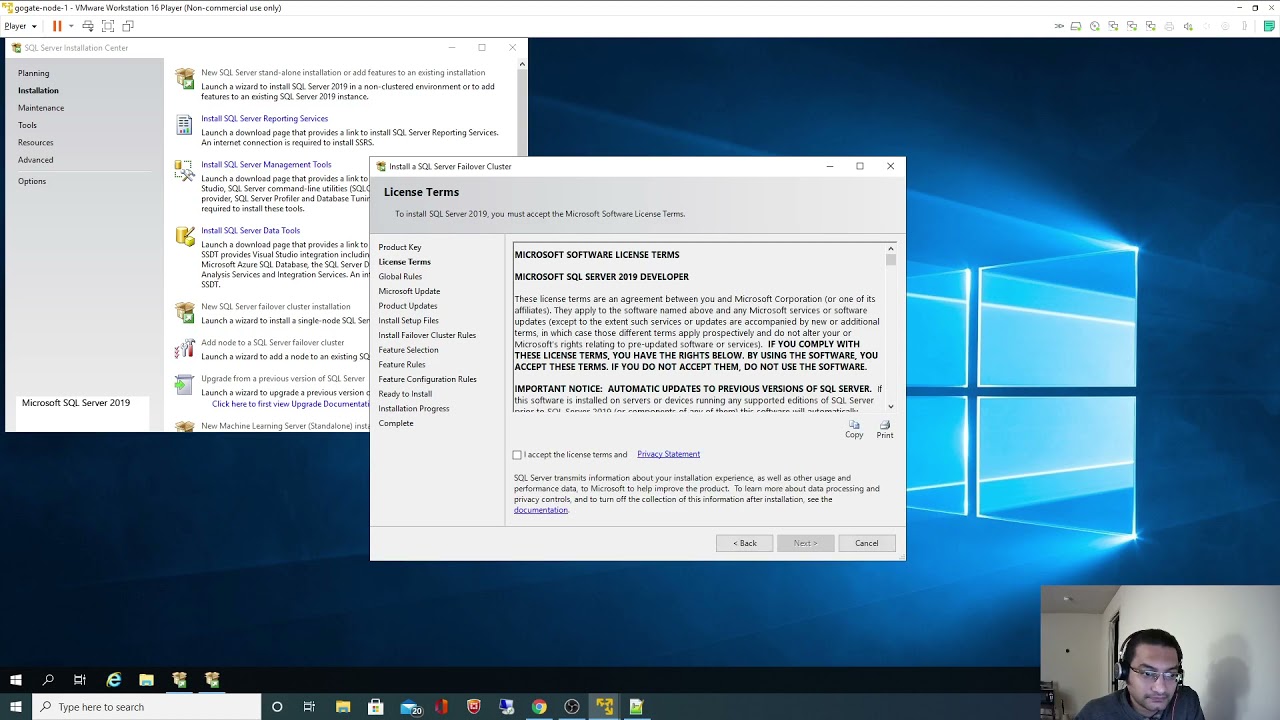
Task: Open the Privacy Statement link
Action: [x=668, y=454]
